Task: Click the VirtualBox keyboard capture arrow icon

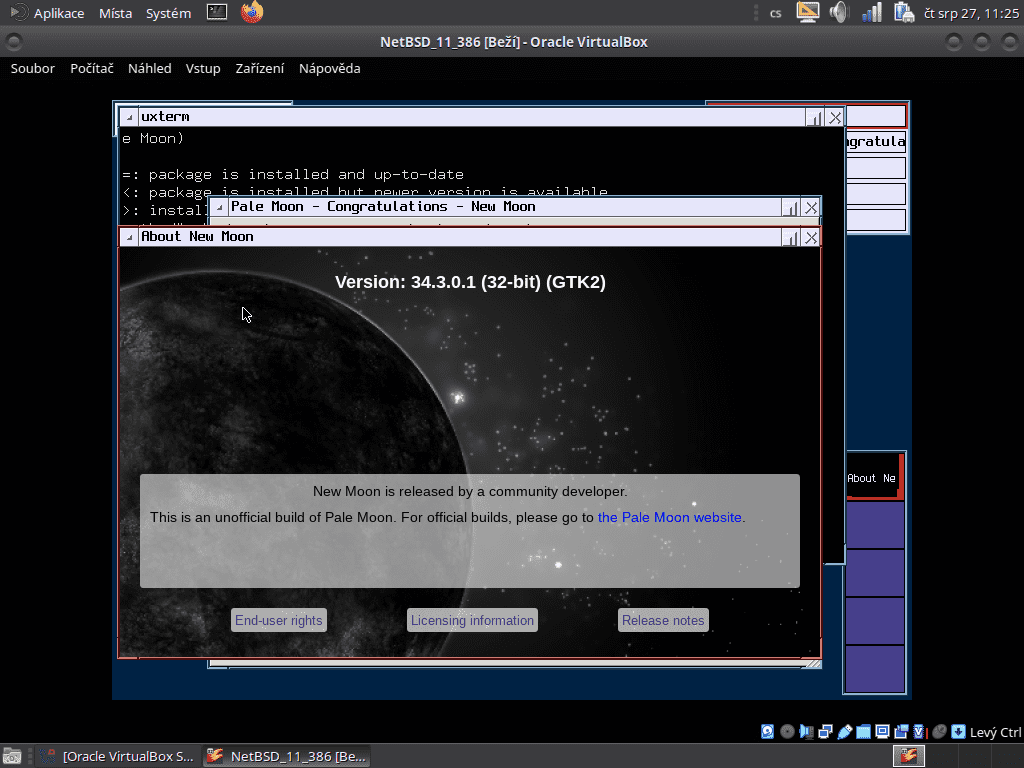Action: pos(958,731)
